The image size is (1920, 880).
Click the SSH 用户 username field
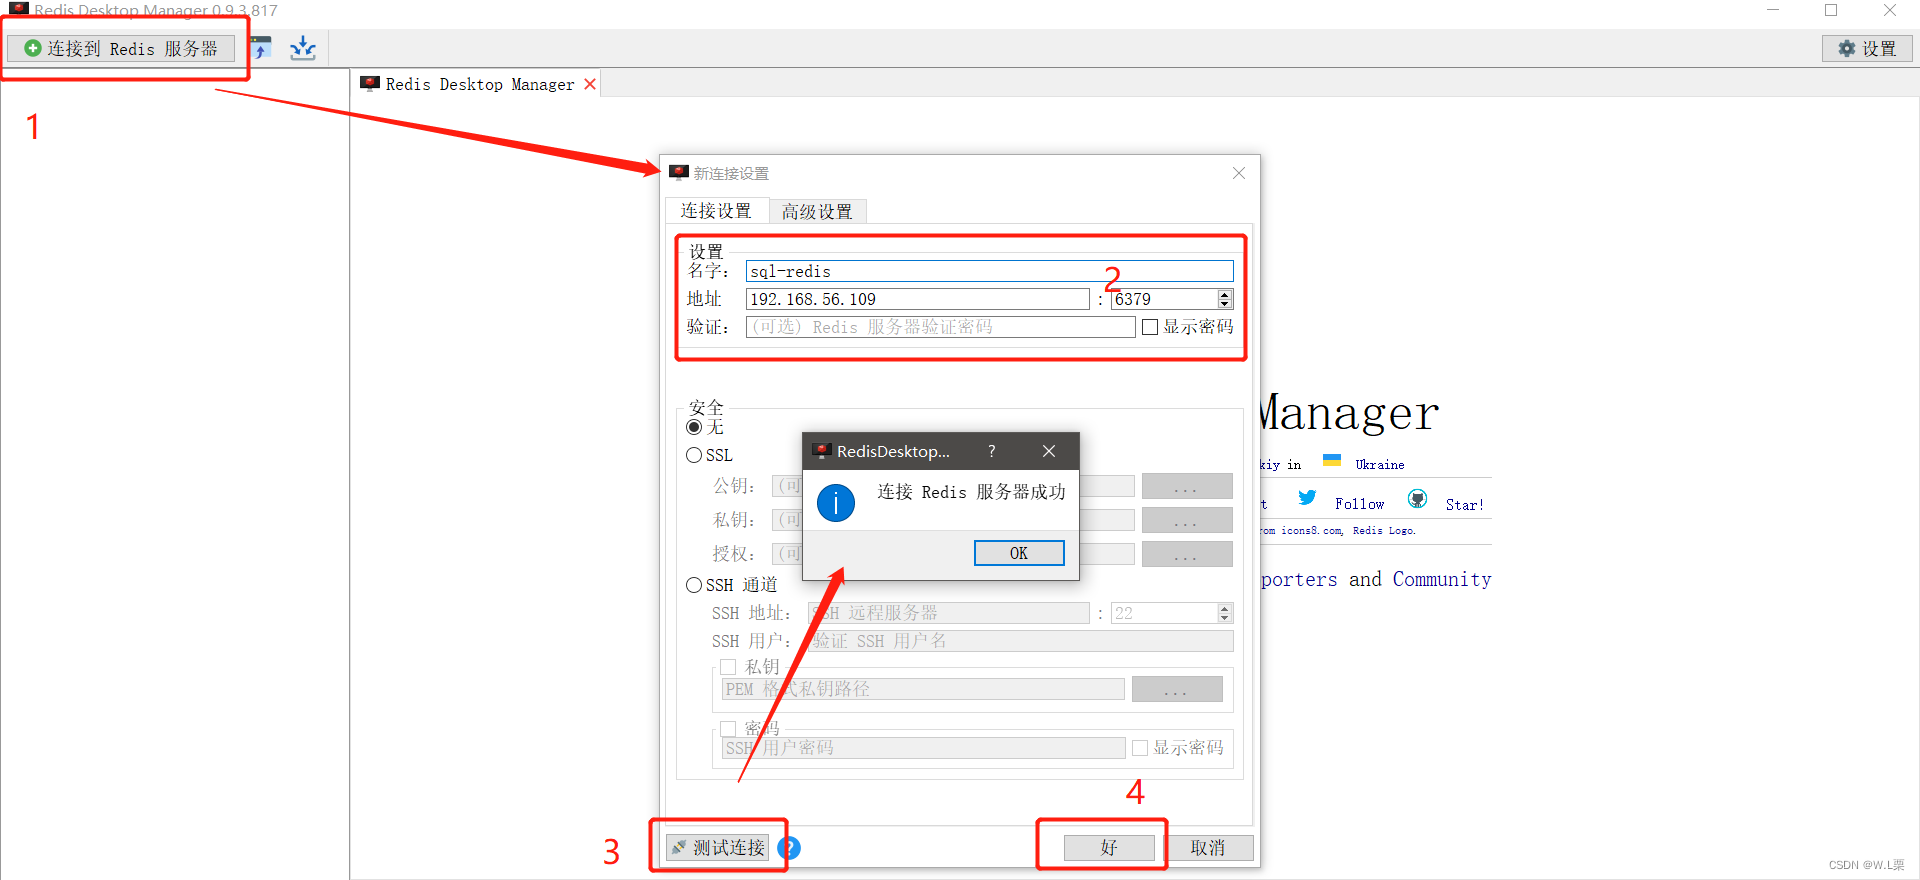click(x=1020, y=641)
